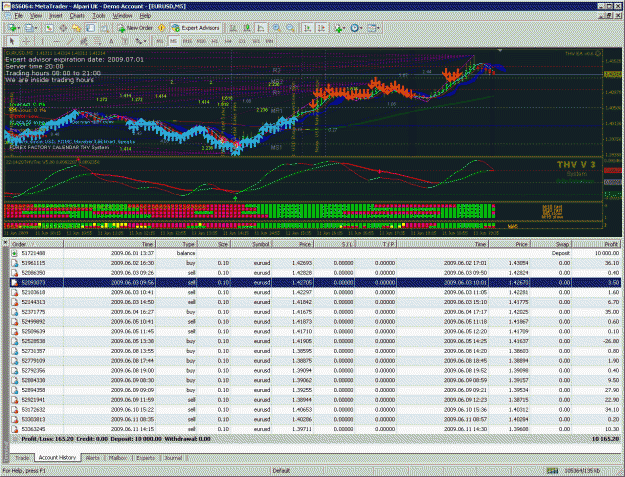Select order 52371775 buy row
Image resolution: width=625 pixels, height=477 pixels.
[x=315, y=312]
